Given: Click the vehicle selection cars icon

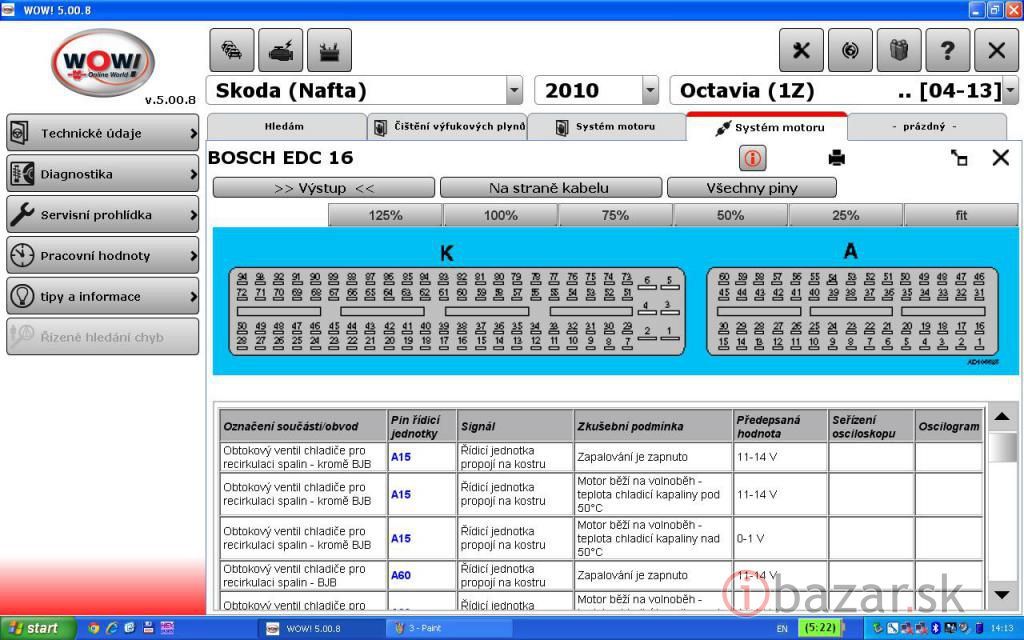Looking at the screenshot, I should tap(231, 50).
